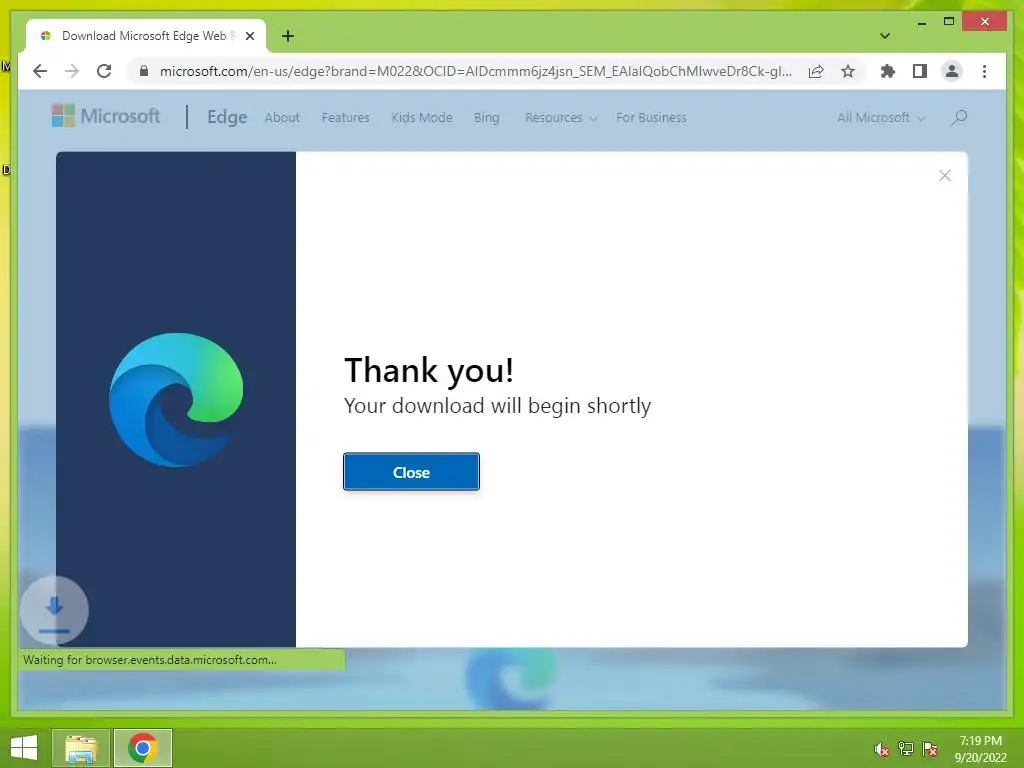Open the Chrome profile avatar
The image size is (1024, 768).
point(952,71)
